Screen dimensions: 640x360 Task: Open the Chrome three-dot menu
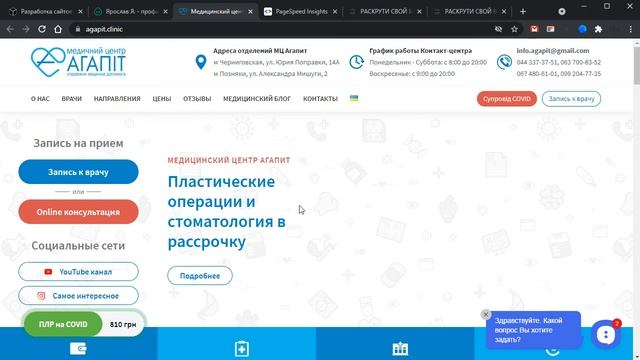coord(631,29)
